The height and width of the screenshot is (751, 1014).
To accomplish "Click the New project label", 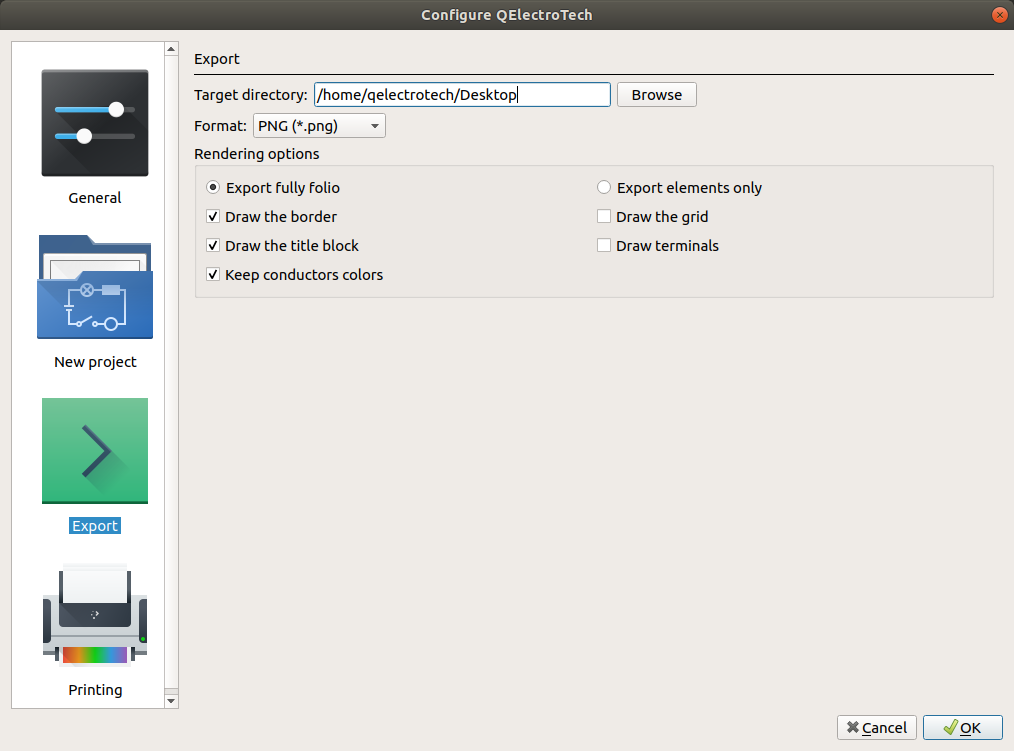I will 95,362.
